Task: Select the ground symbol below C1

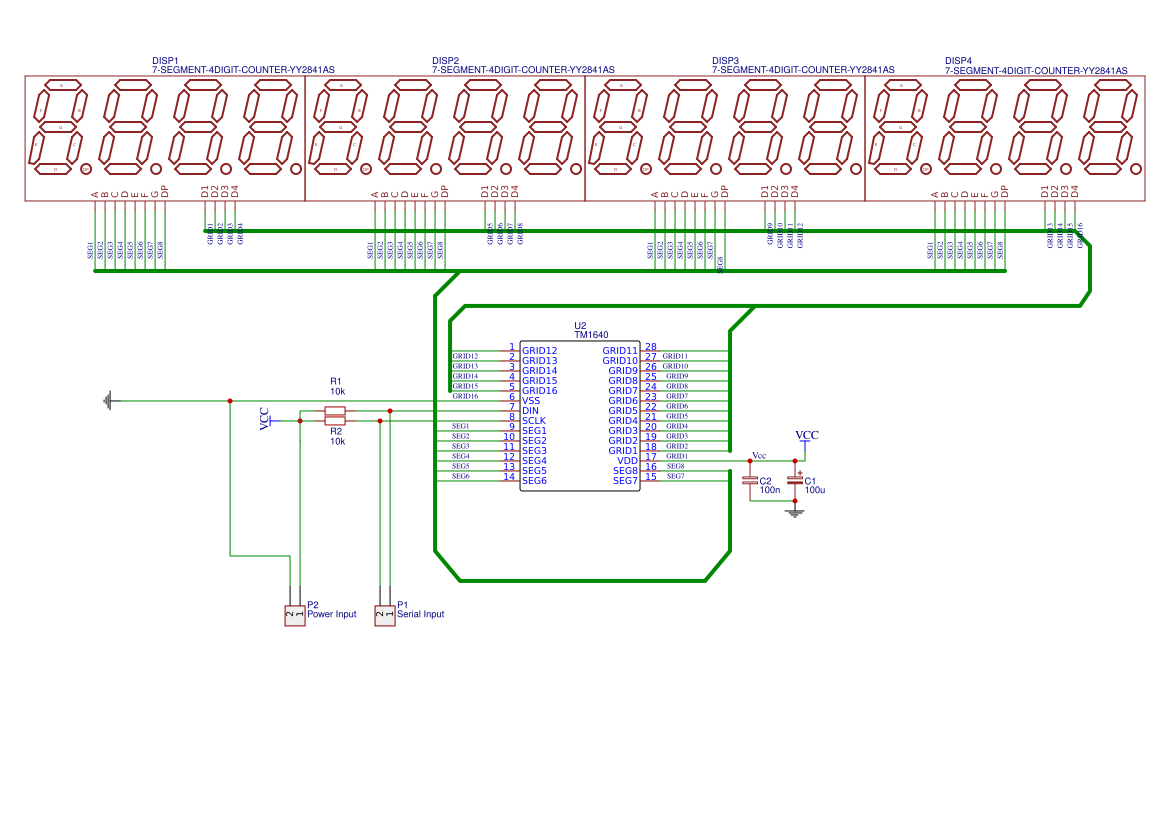Action: coord(795,512)
